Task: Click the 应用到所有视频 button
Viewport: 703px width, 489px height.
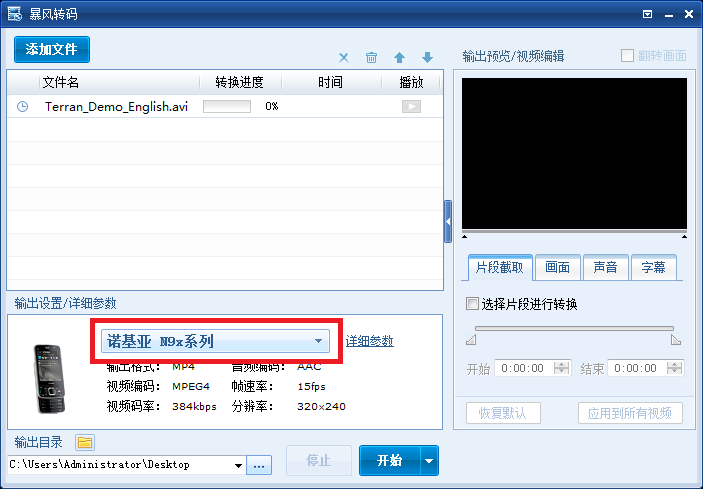Action: [630, 413]
